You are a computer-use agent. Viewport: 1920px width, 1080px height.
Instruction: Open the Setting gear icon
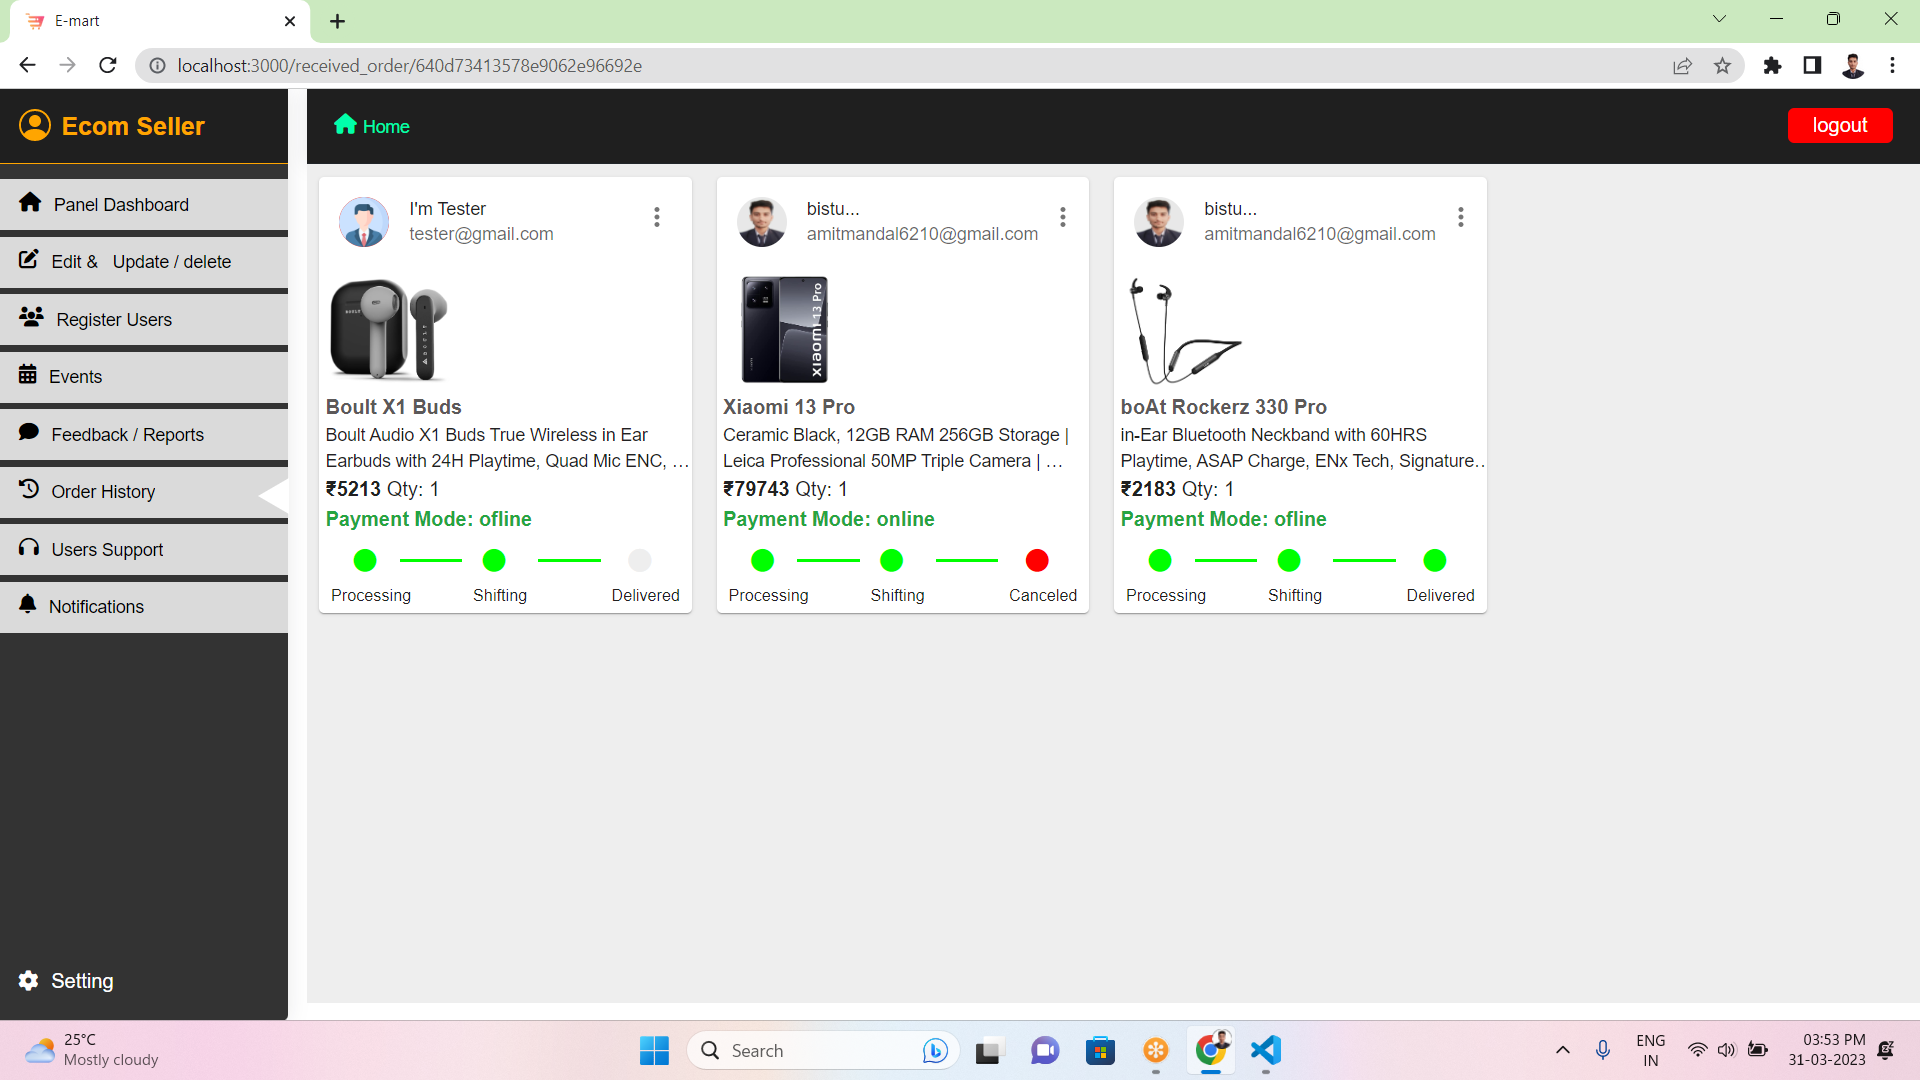[29, 980]
